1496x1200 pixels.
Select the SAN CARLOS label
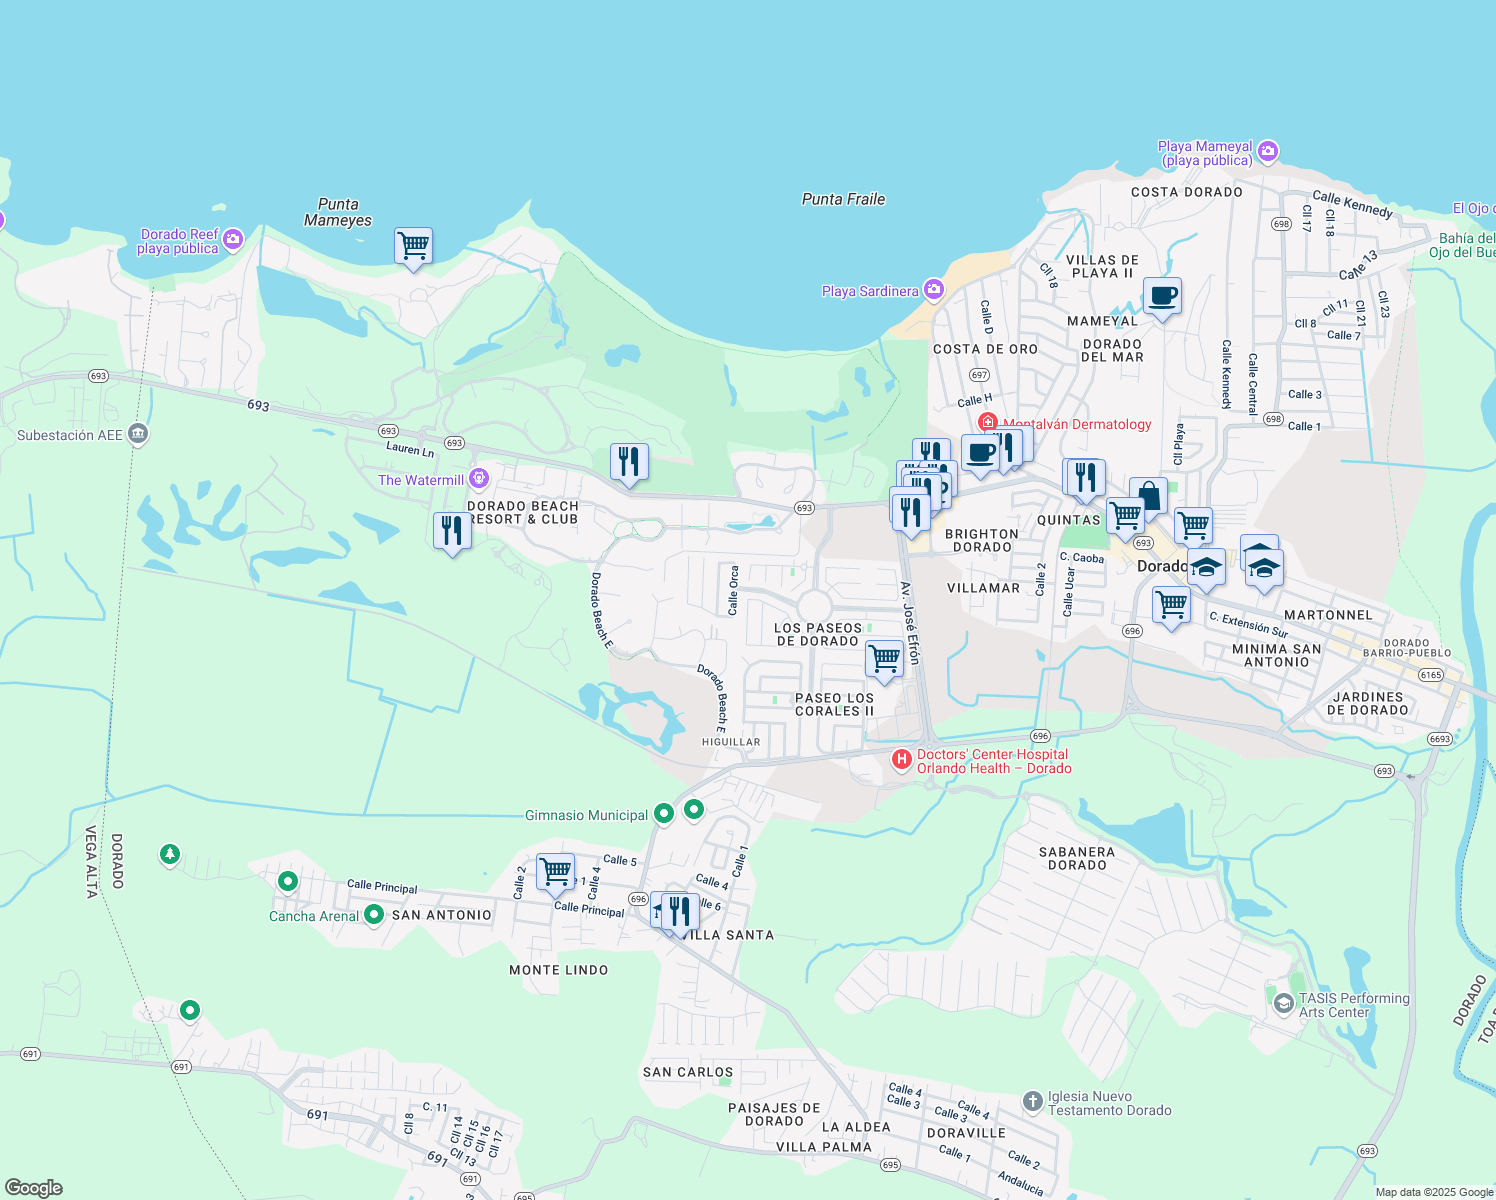click(x=688, y=1072)
